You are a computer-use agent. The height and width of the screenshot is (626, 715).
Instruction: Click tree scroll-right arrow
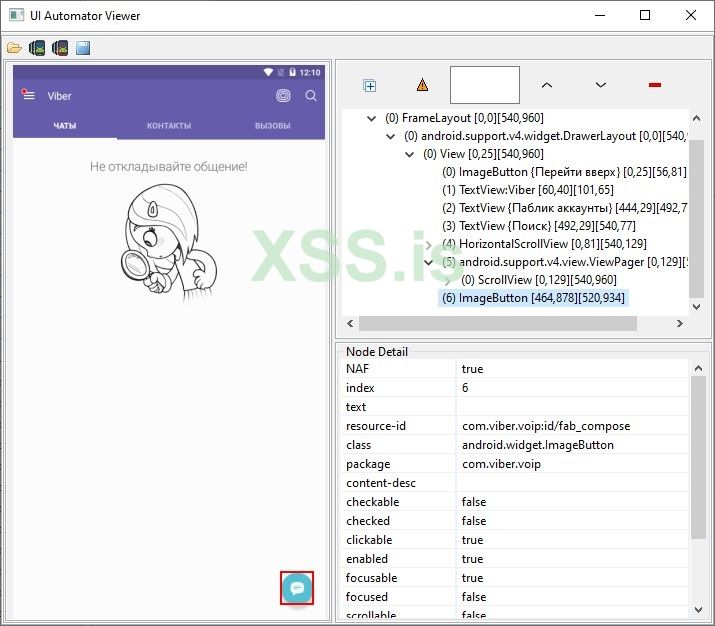pyautogui.click(x=680, y=323)
